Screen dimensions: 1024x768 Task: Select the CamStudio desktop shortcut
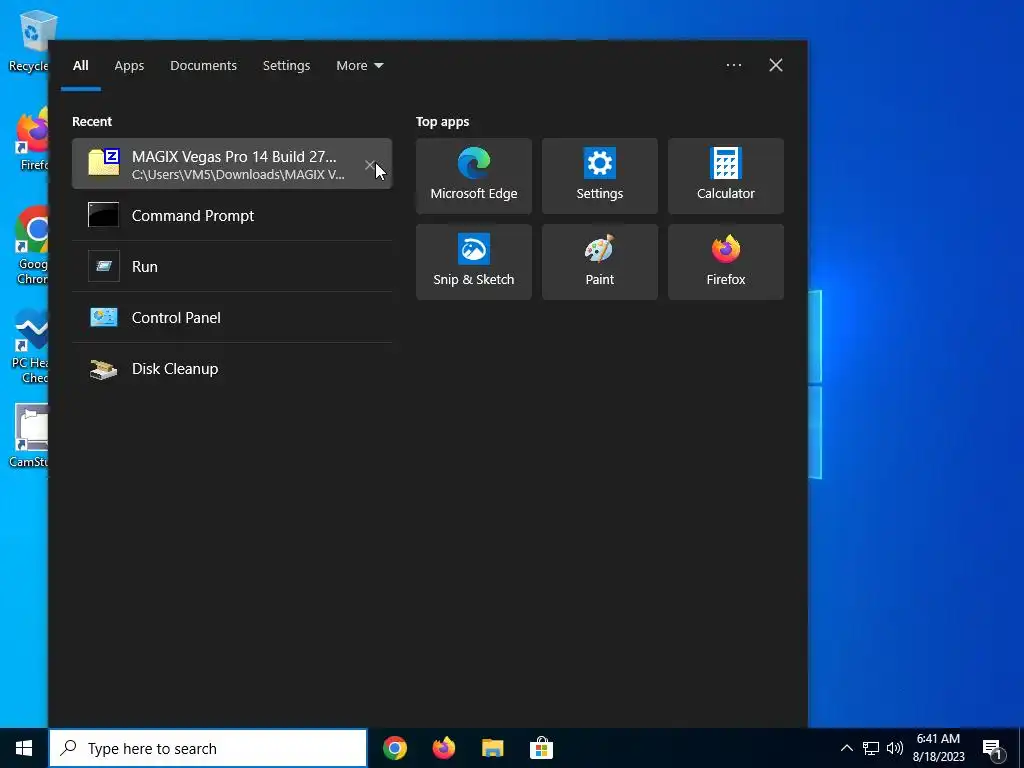[x=29, y=436]
